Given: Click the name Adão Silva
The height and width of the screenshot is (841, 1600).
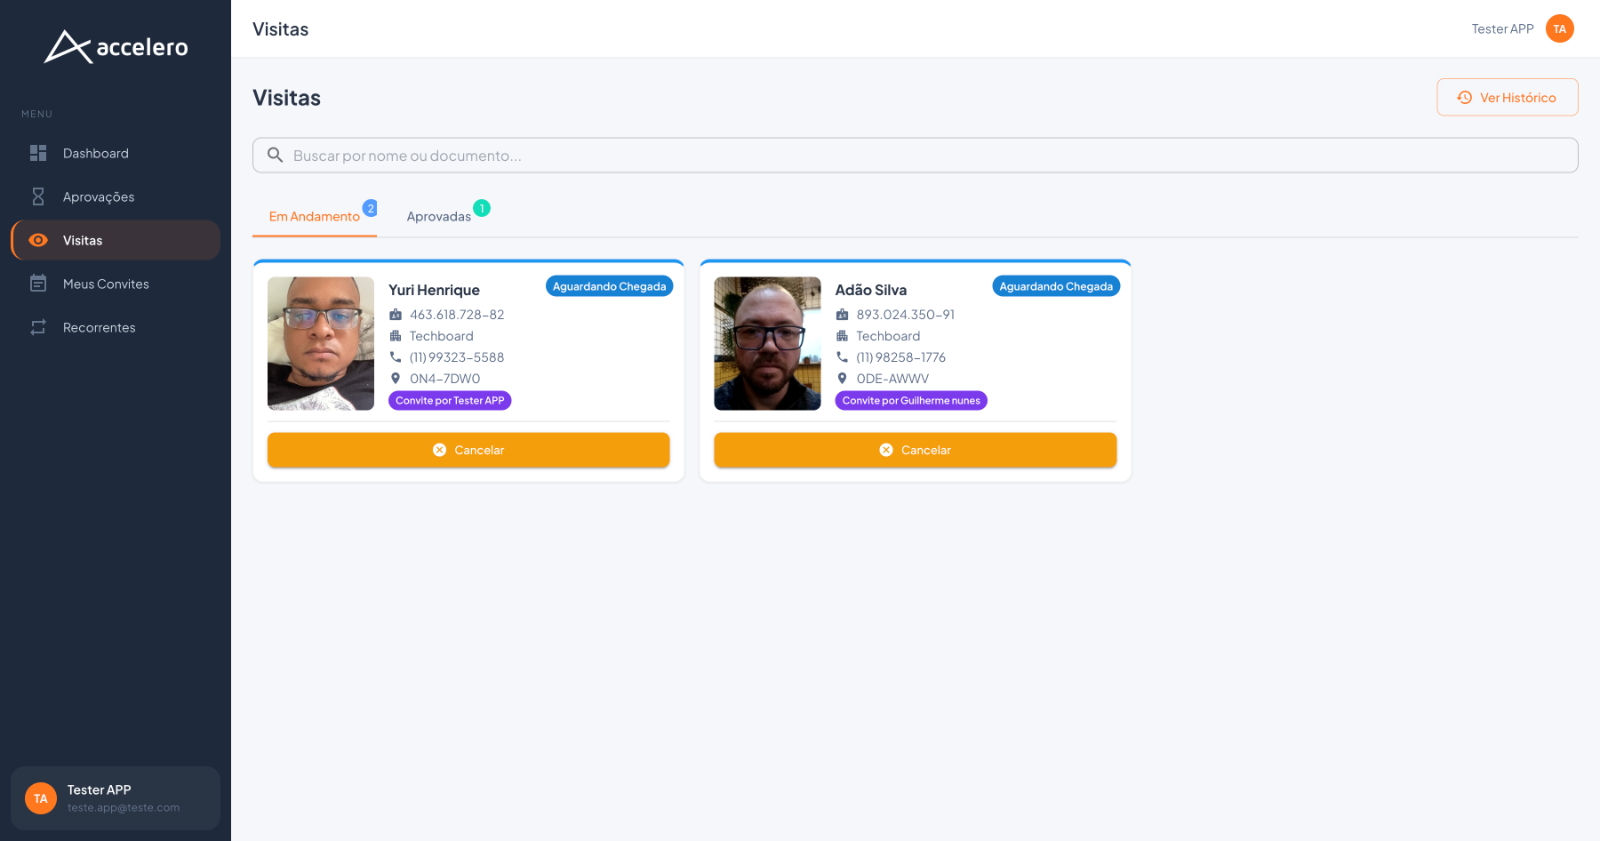Looking at the screenshot, I should [x=871, y=290].
